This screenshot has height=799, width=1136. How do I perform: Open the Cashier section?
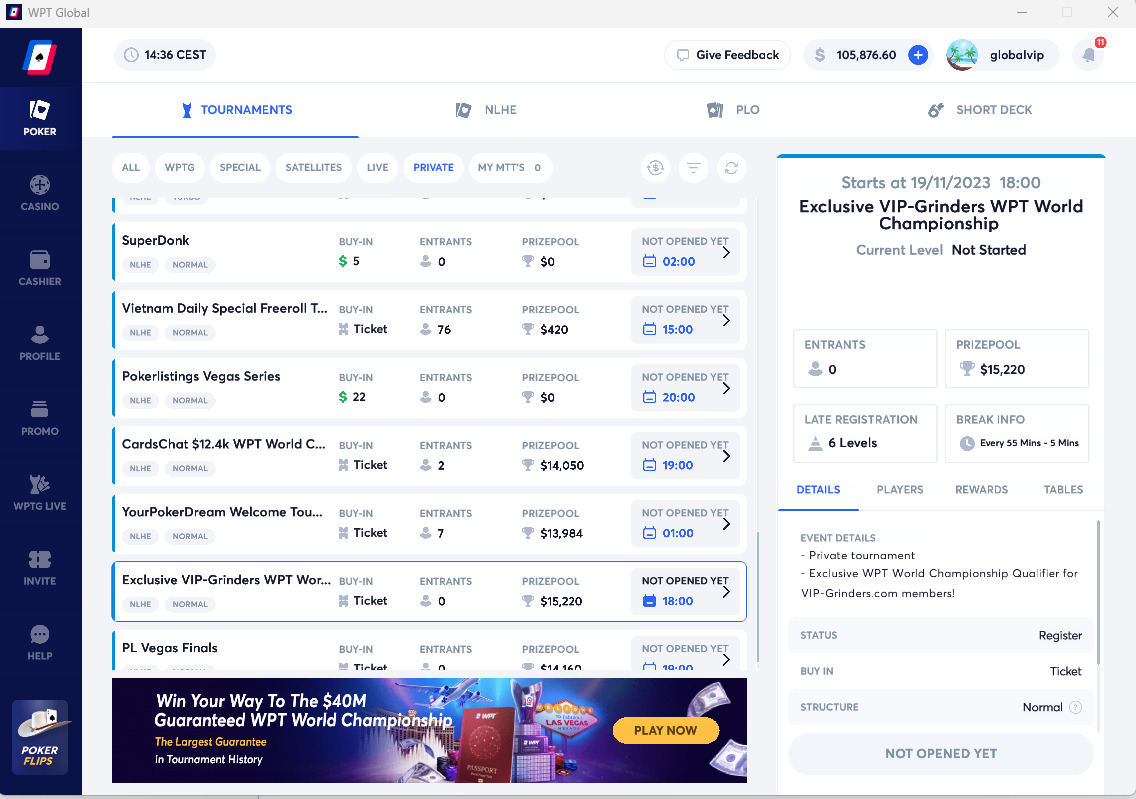(x=40, y=268)
